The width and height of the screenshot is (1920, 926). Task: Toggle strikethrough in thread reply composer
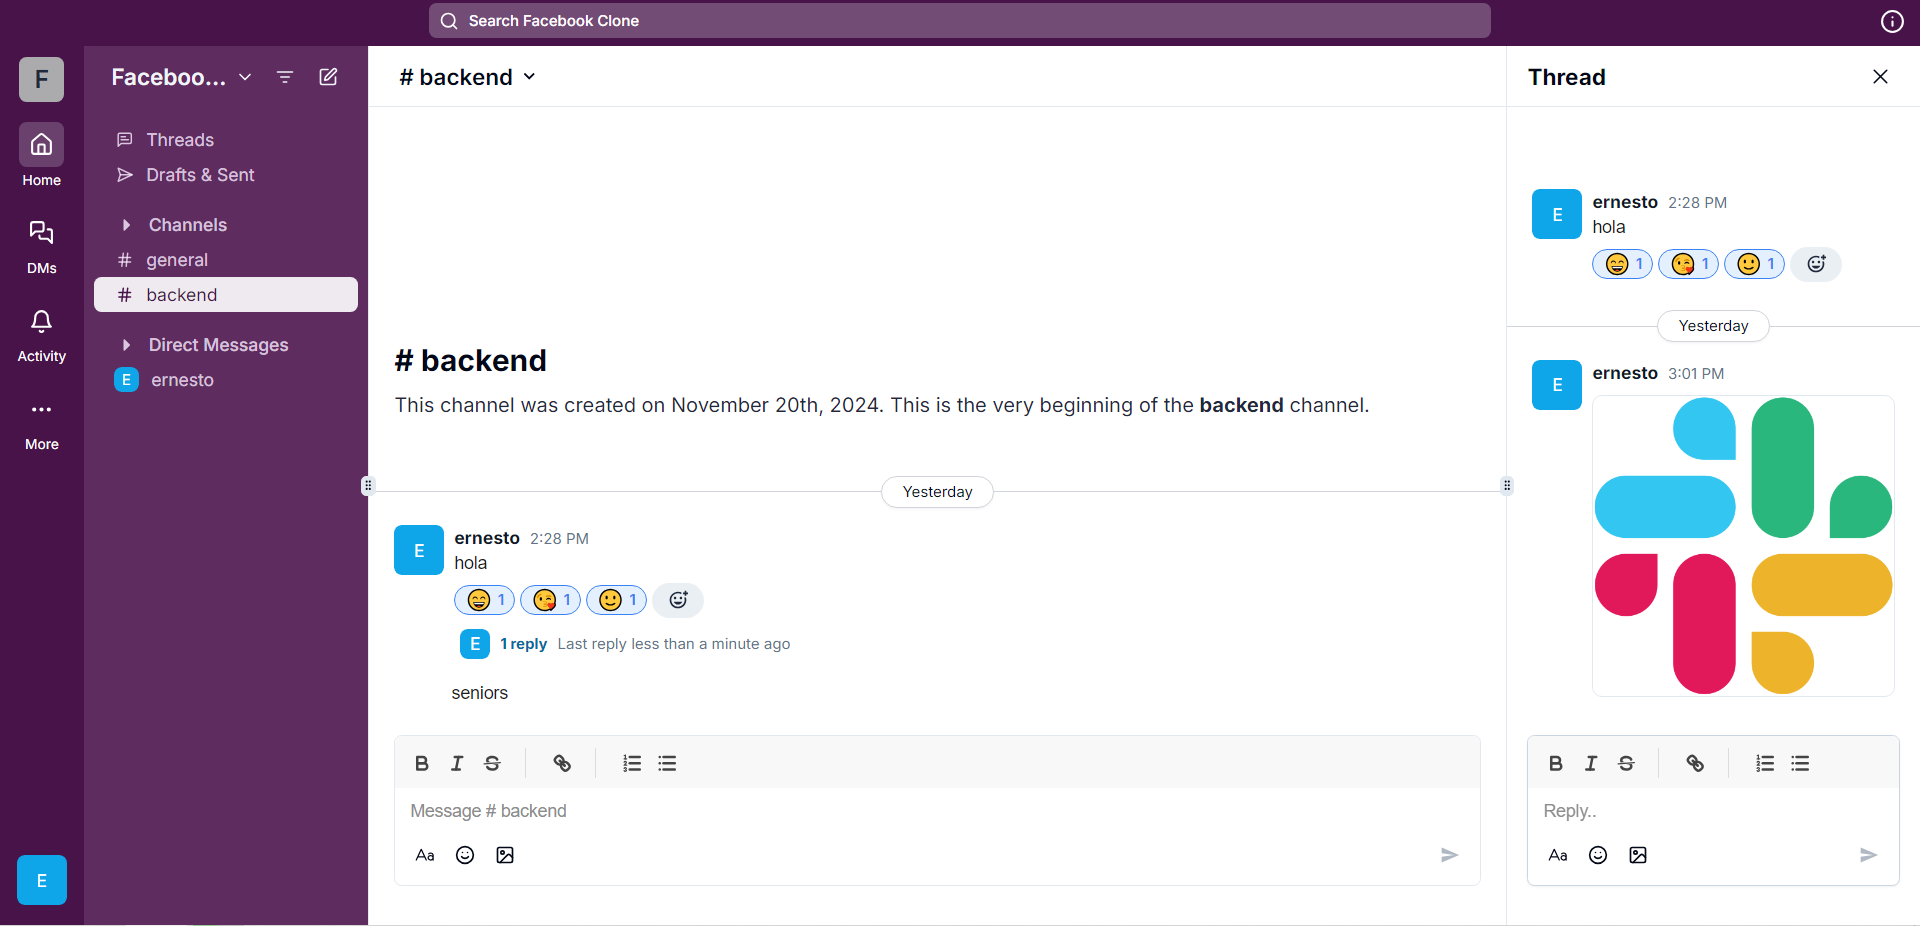pyautogui.click(x=1626, y=763)
